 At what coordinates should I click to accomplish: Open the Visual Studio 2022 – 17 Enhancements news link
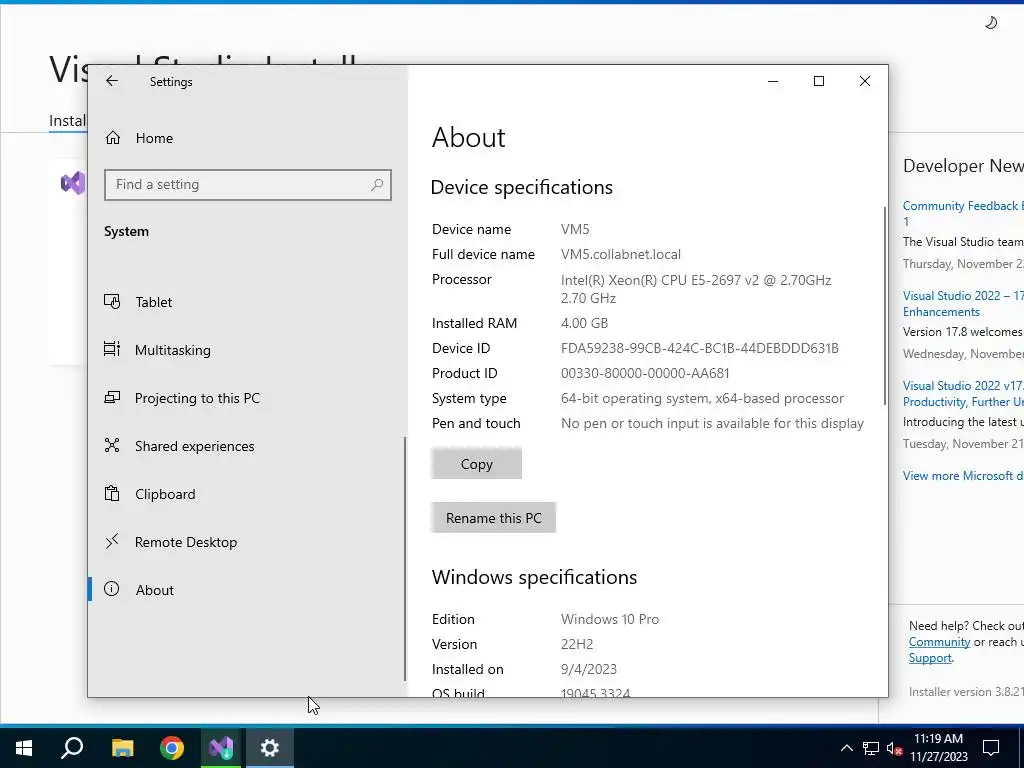(963, 304)
